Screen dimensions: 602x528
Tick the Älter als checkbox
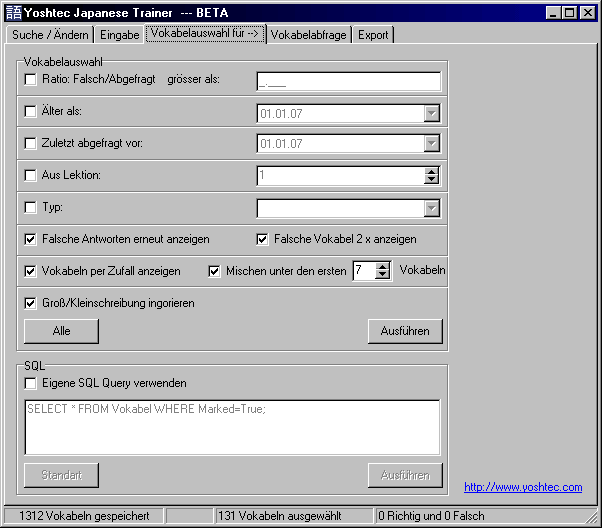[30, 111]
